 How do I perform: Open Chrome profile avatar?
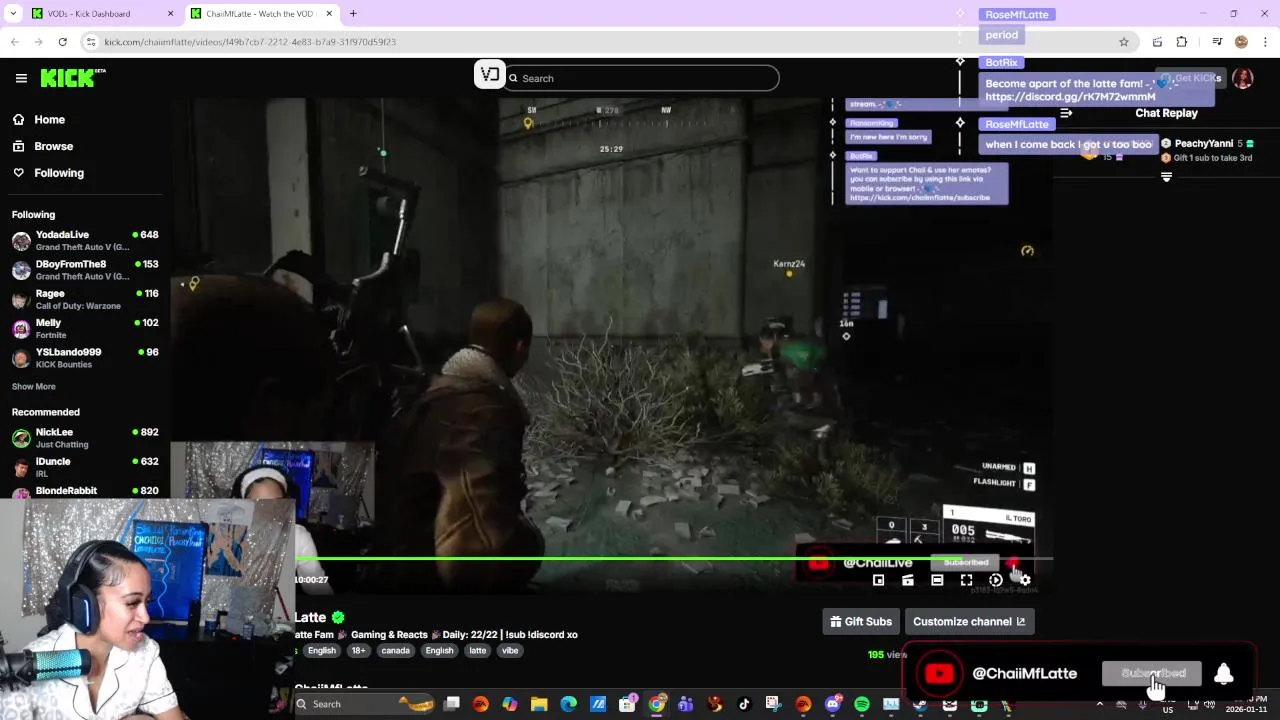tap(1241, 42)
